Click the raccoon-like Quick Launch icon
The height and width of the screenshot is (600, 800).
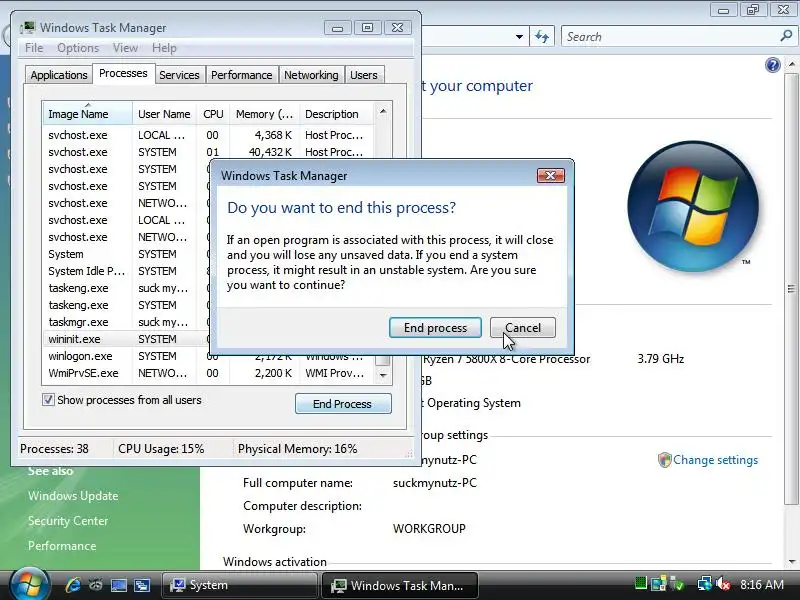click(x=96, y=585)
